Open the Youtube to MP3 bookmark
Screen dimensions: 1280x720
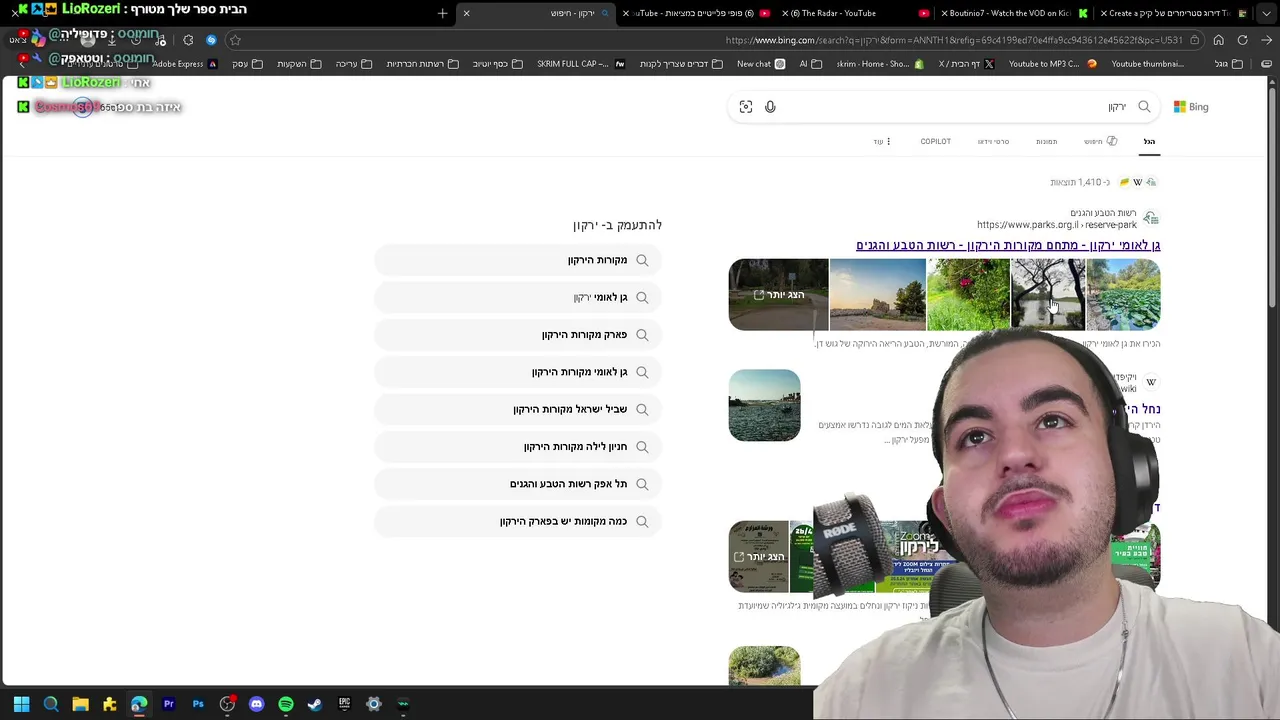point(1052,64)
